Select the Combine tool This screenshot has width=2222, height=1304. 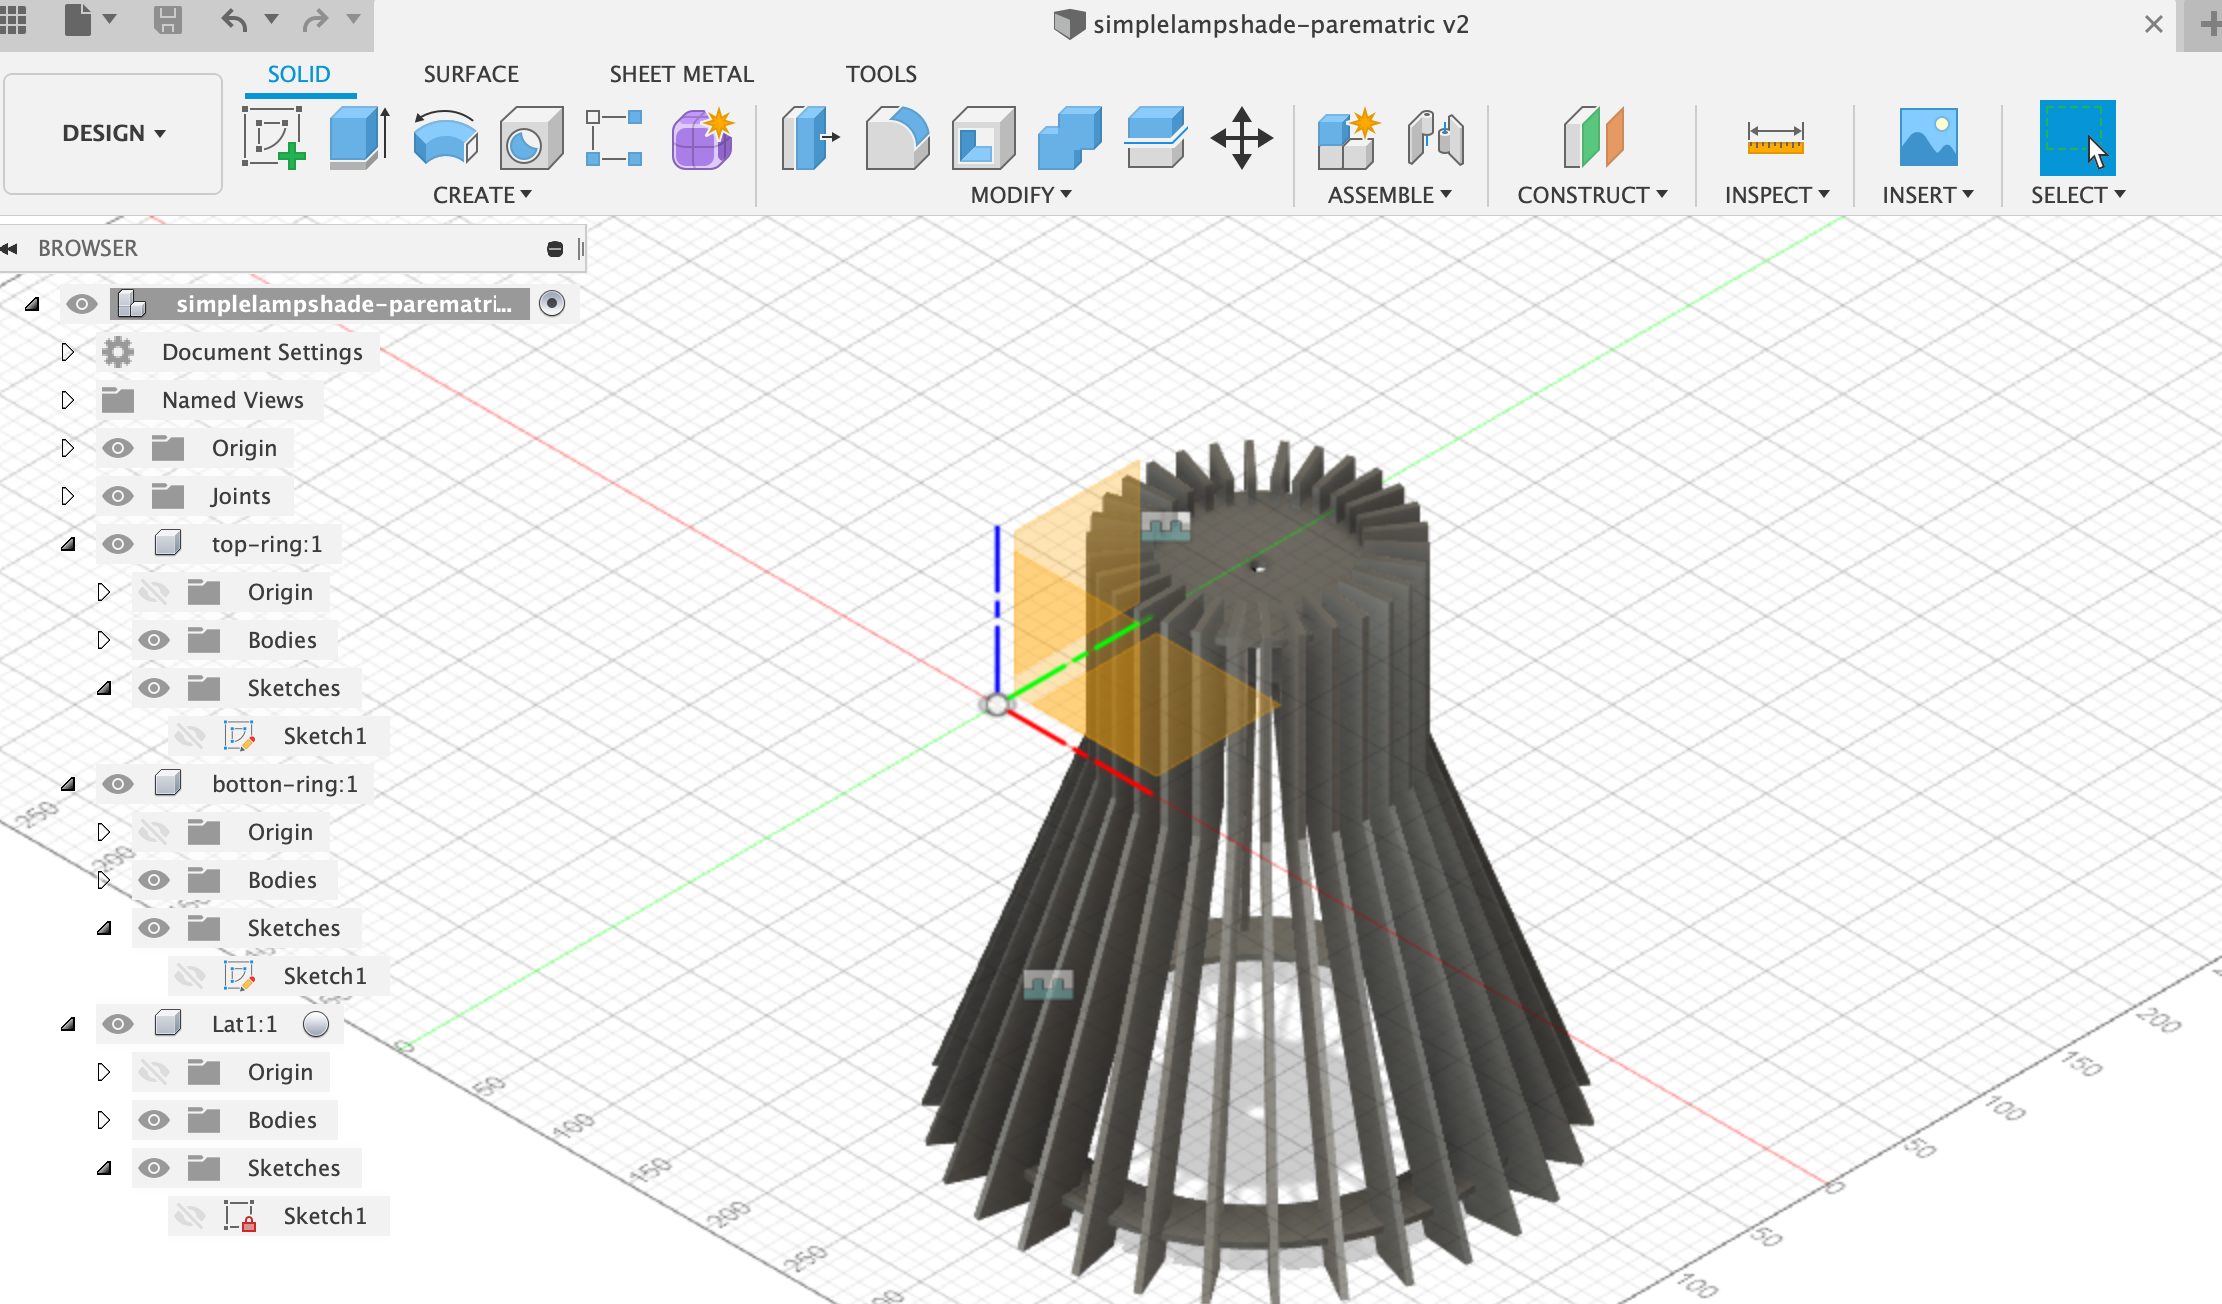point(1069,137)
